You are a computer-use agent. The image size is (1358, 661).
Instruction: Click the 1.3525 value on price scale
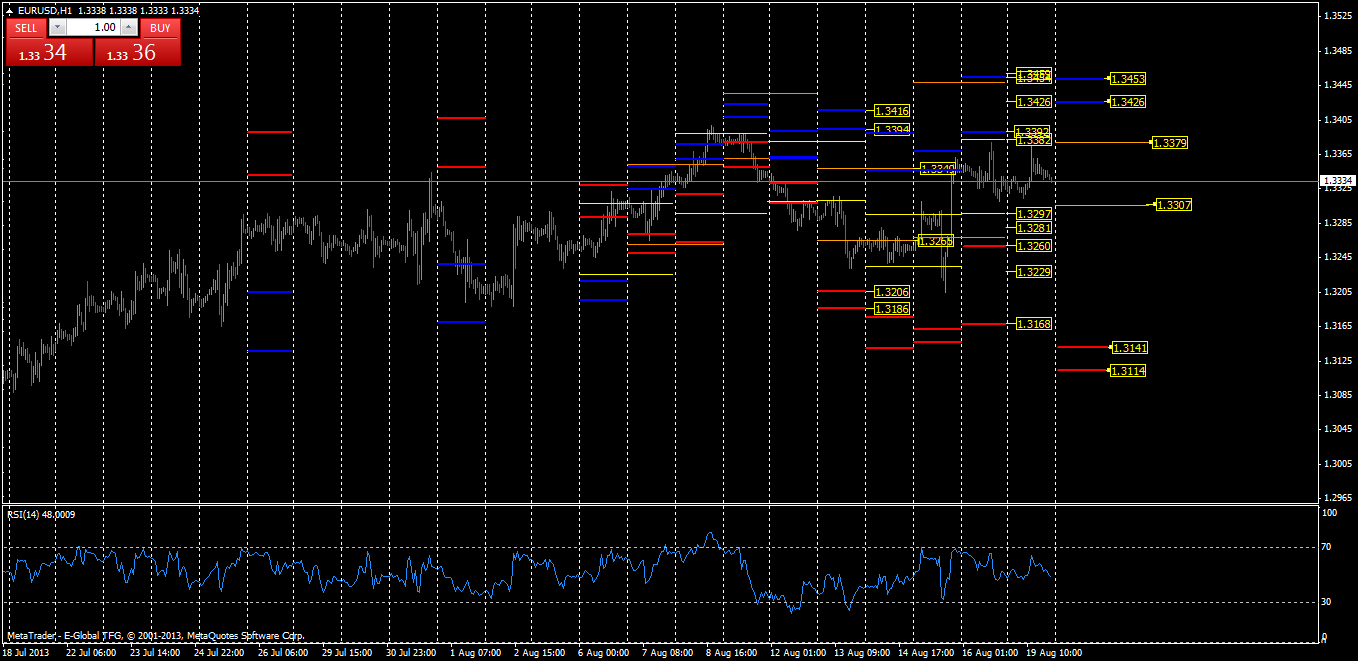[x=1338, y=16]
